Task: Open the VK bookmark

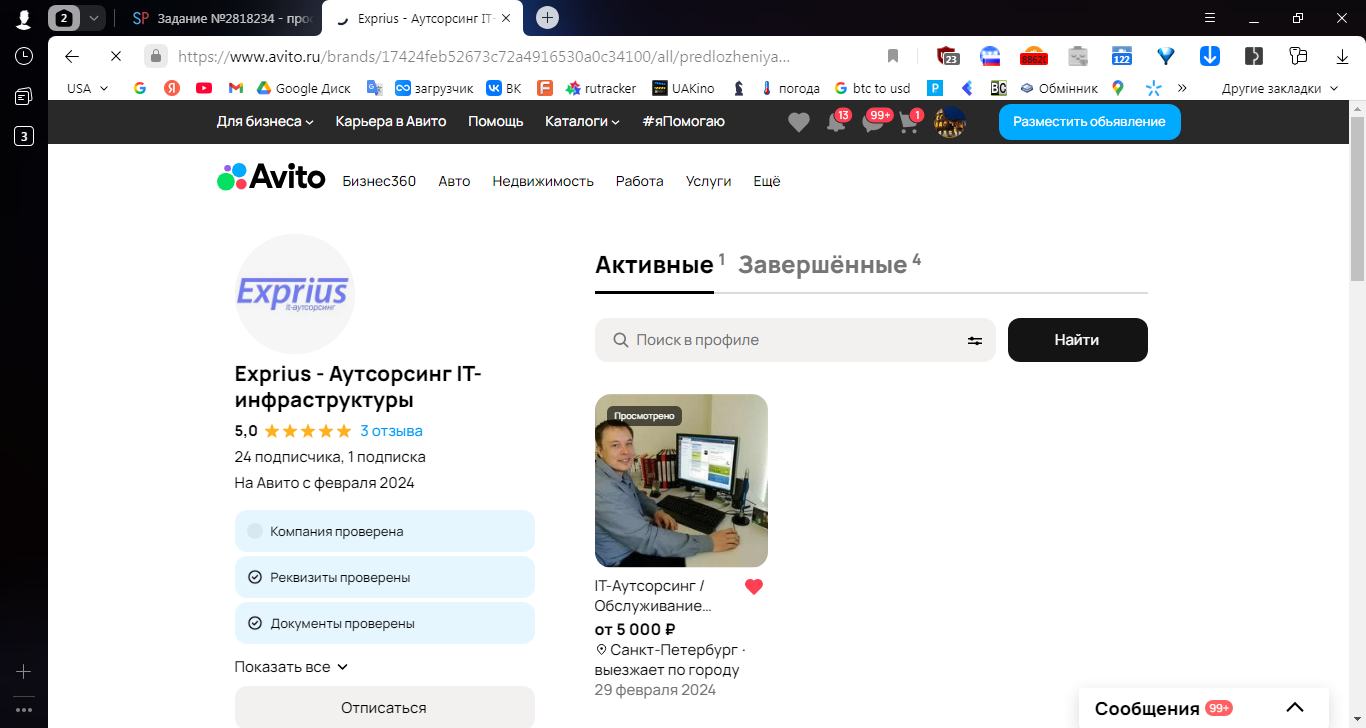Action: [504, 88]
